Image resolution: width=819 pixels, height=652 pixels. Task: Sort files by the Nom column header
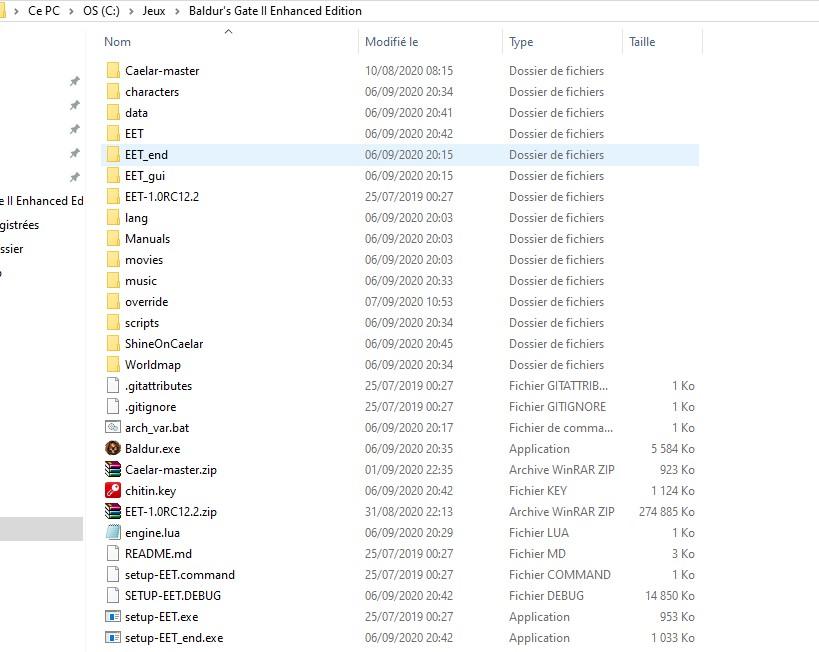coord(118,42)
